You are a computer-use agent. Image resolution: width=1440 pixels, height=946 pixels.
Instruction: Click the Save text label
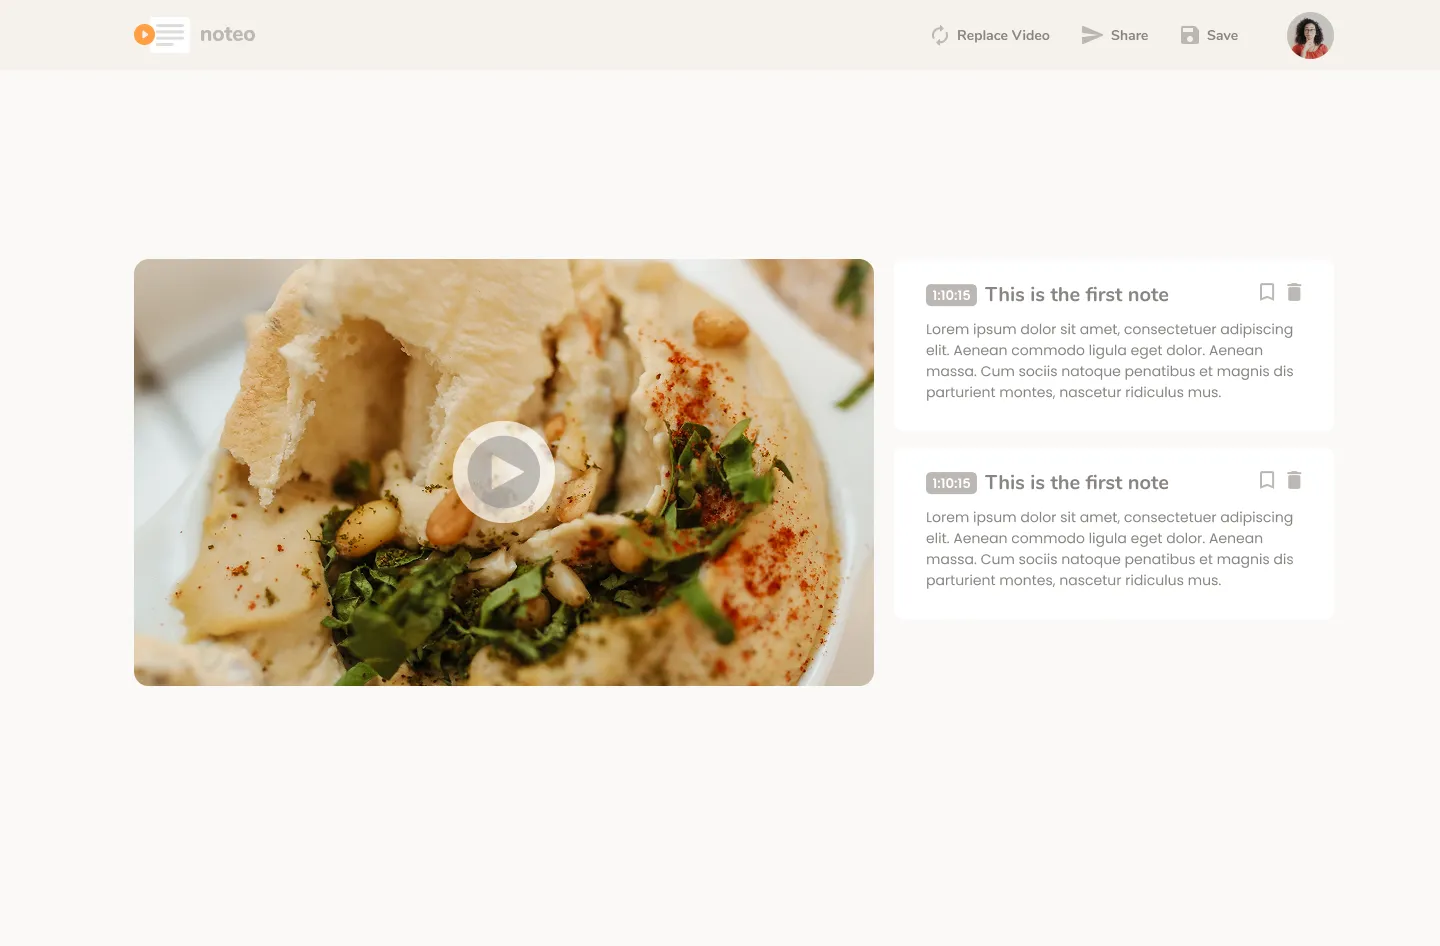click(x=1222, y=35)
